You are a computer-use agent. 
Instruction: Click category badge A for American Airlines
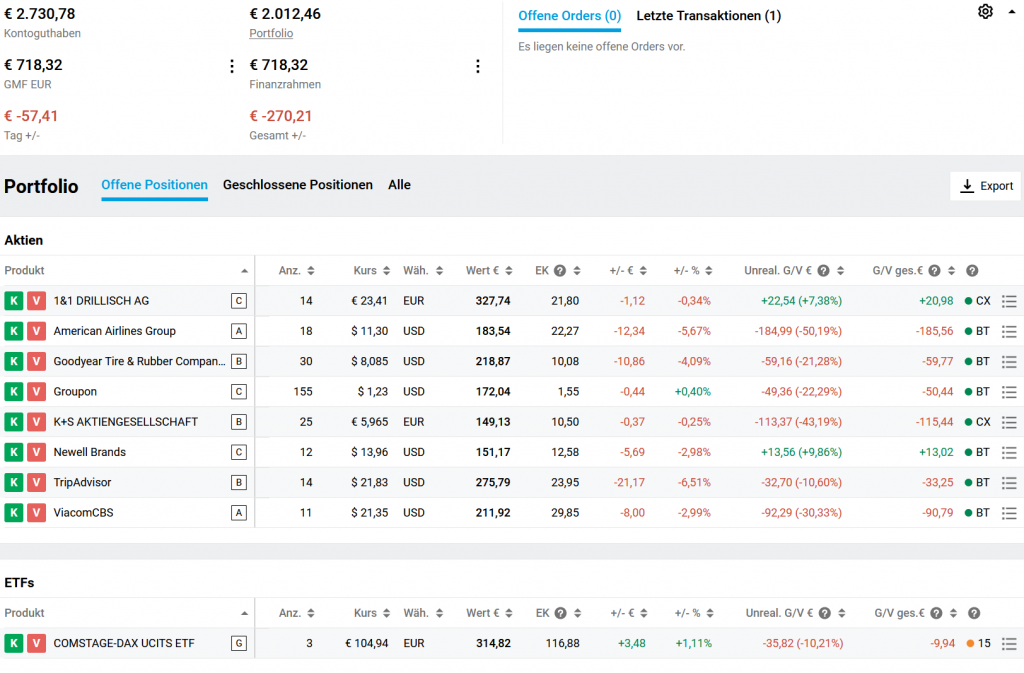(238, 331)
